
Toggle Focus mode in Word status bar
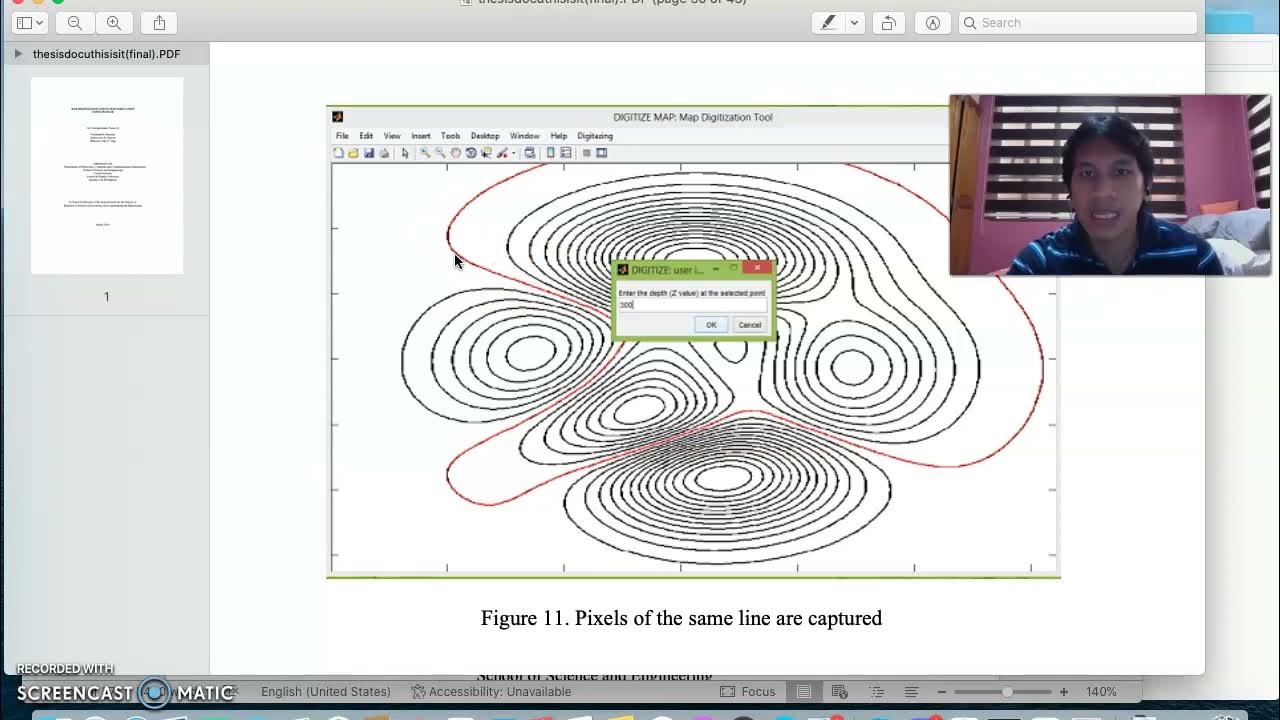point(747,692)
